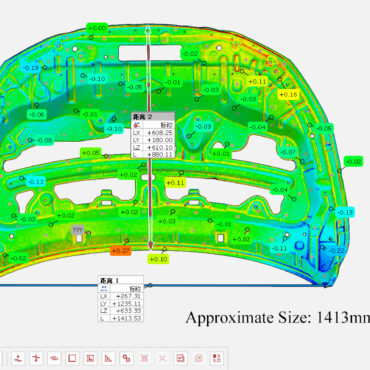The width and height of the screenshot is (370, 370).
Task: Select the yellow +0.16 deviation label
Action: click(x=288, y=95)
